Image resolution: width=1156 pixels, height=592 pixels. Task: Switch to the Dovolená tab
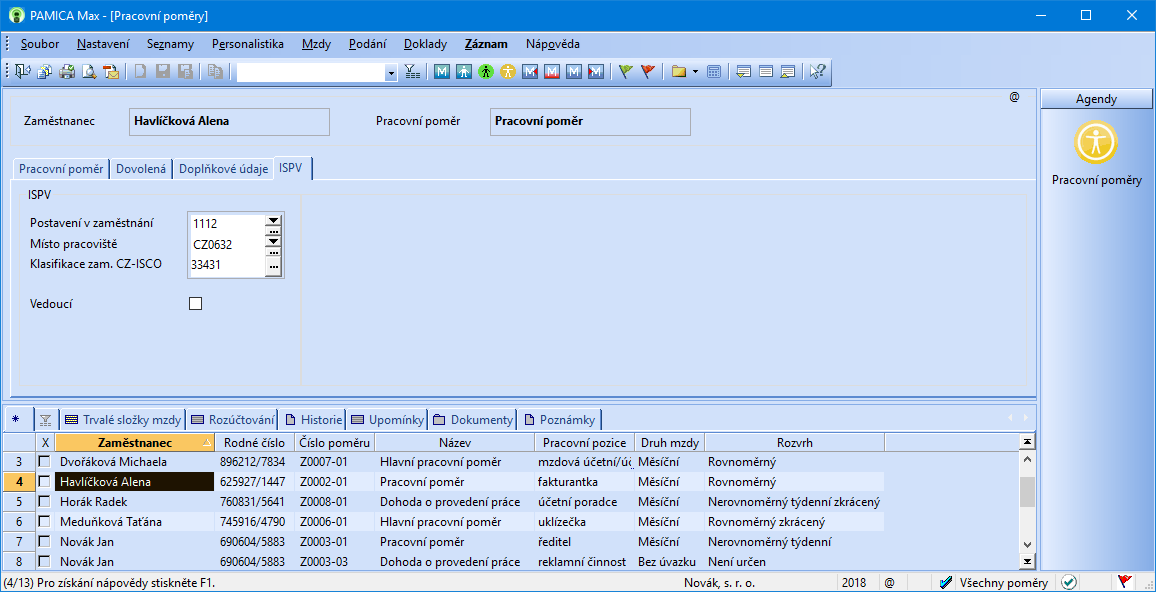[x=141, y=168]
